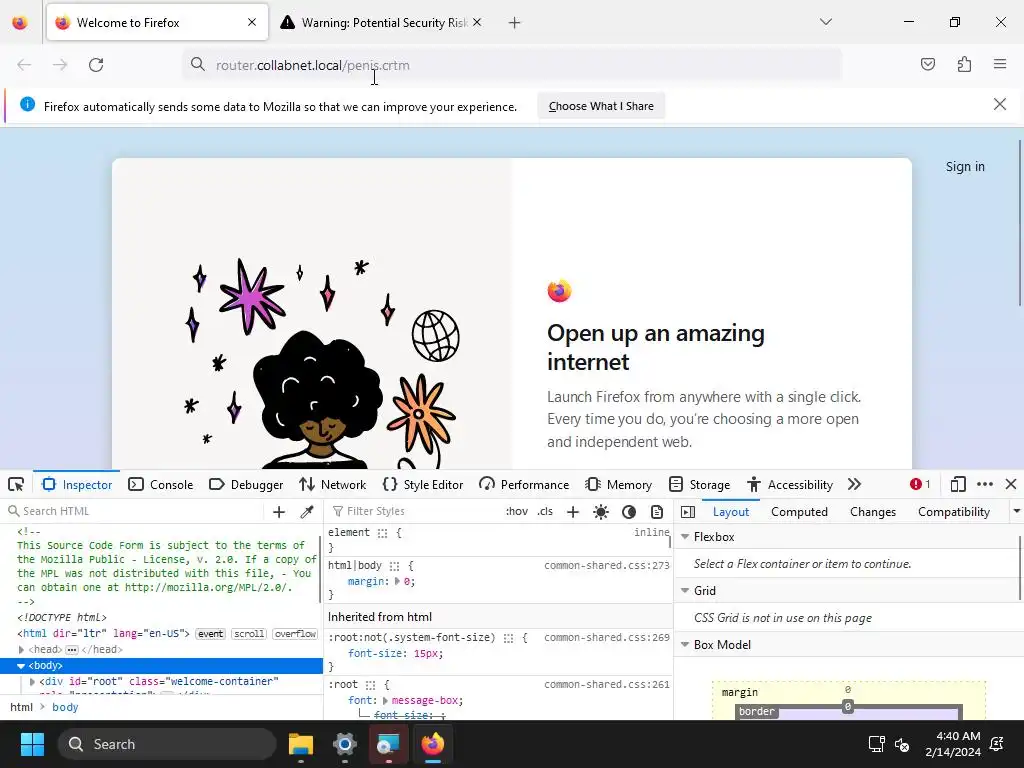Open the Storage panel
1024x768 pixels.
point(700,485)
